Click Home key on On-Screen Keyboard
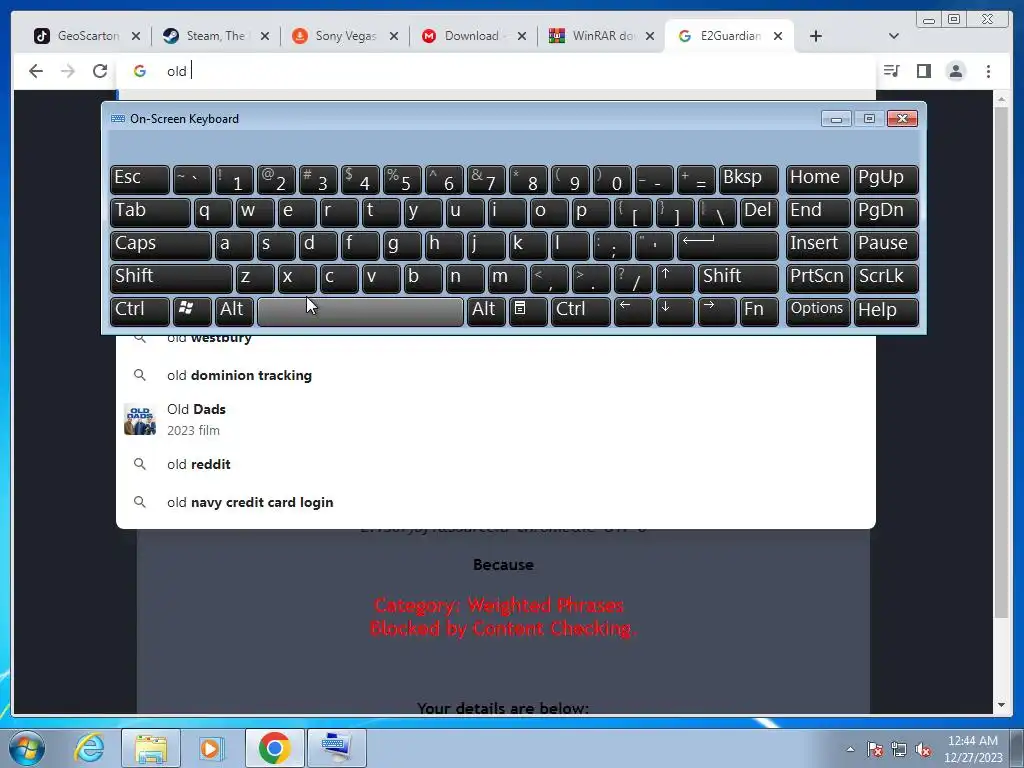This screenshot has height=768, width=1024. point(817,179)
